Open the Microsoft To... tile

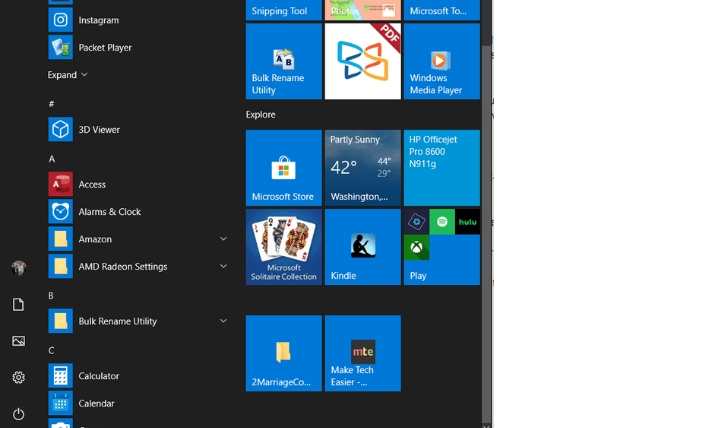[442, 10]
